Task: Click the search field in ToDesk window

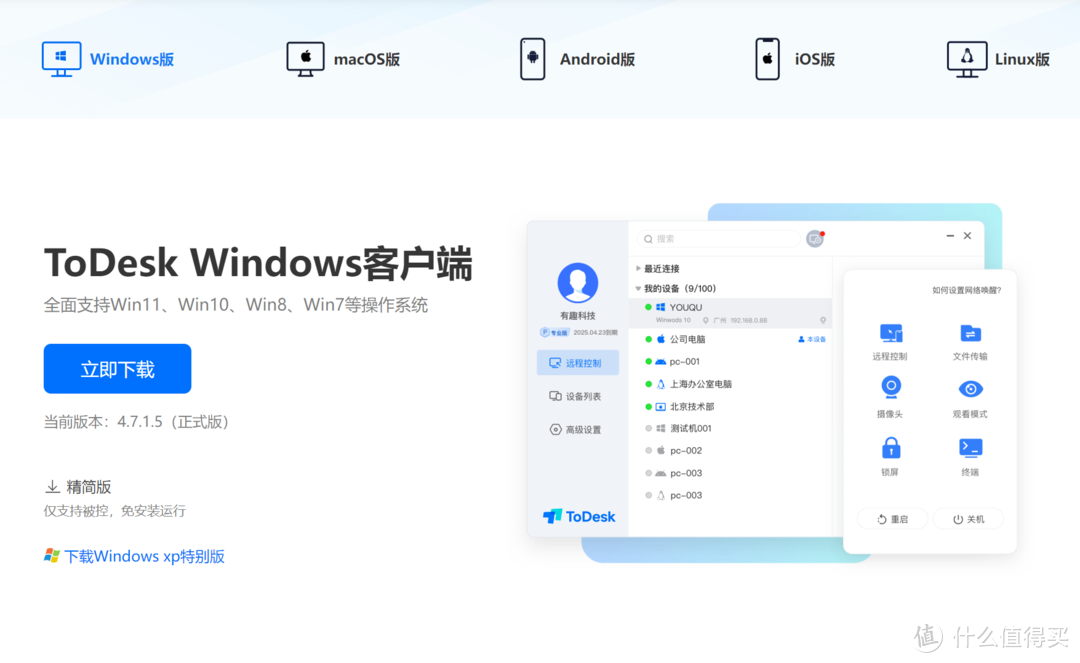Action: tap(718, 239)
